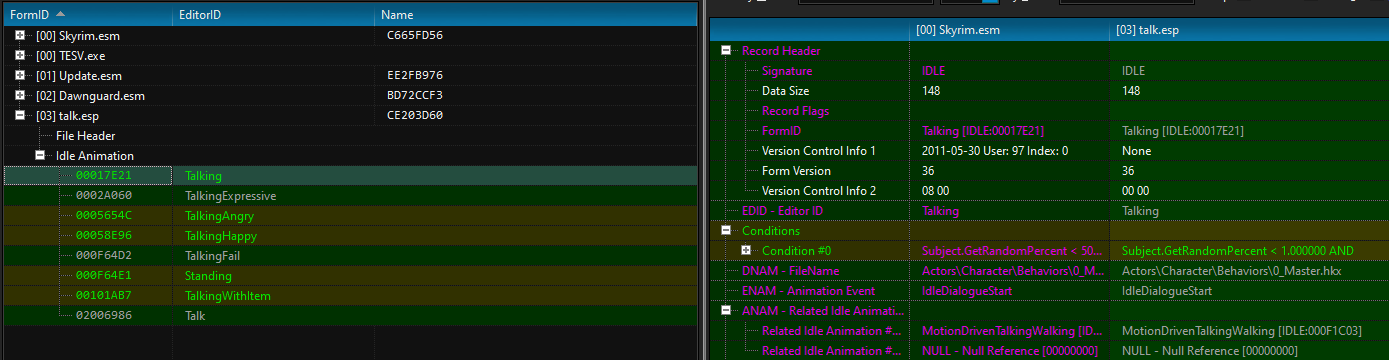
Task: Click talk.esp IdleDialogueStart value
Action: (1167, 291)
